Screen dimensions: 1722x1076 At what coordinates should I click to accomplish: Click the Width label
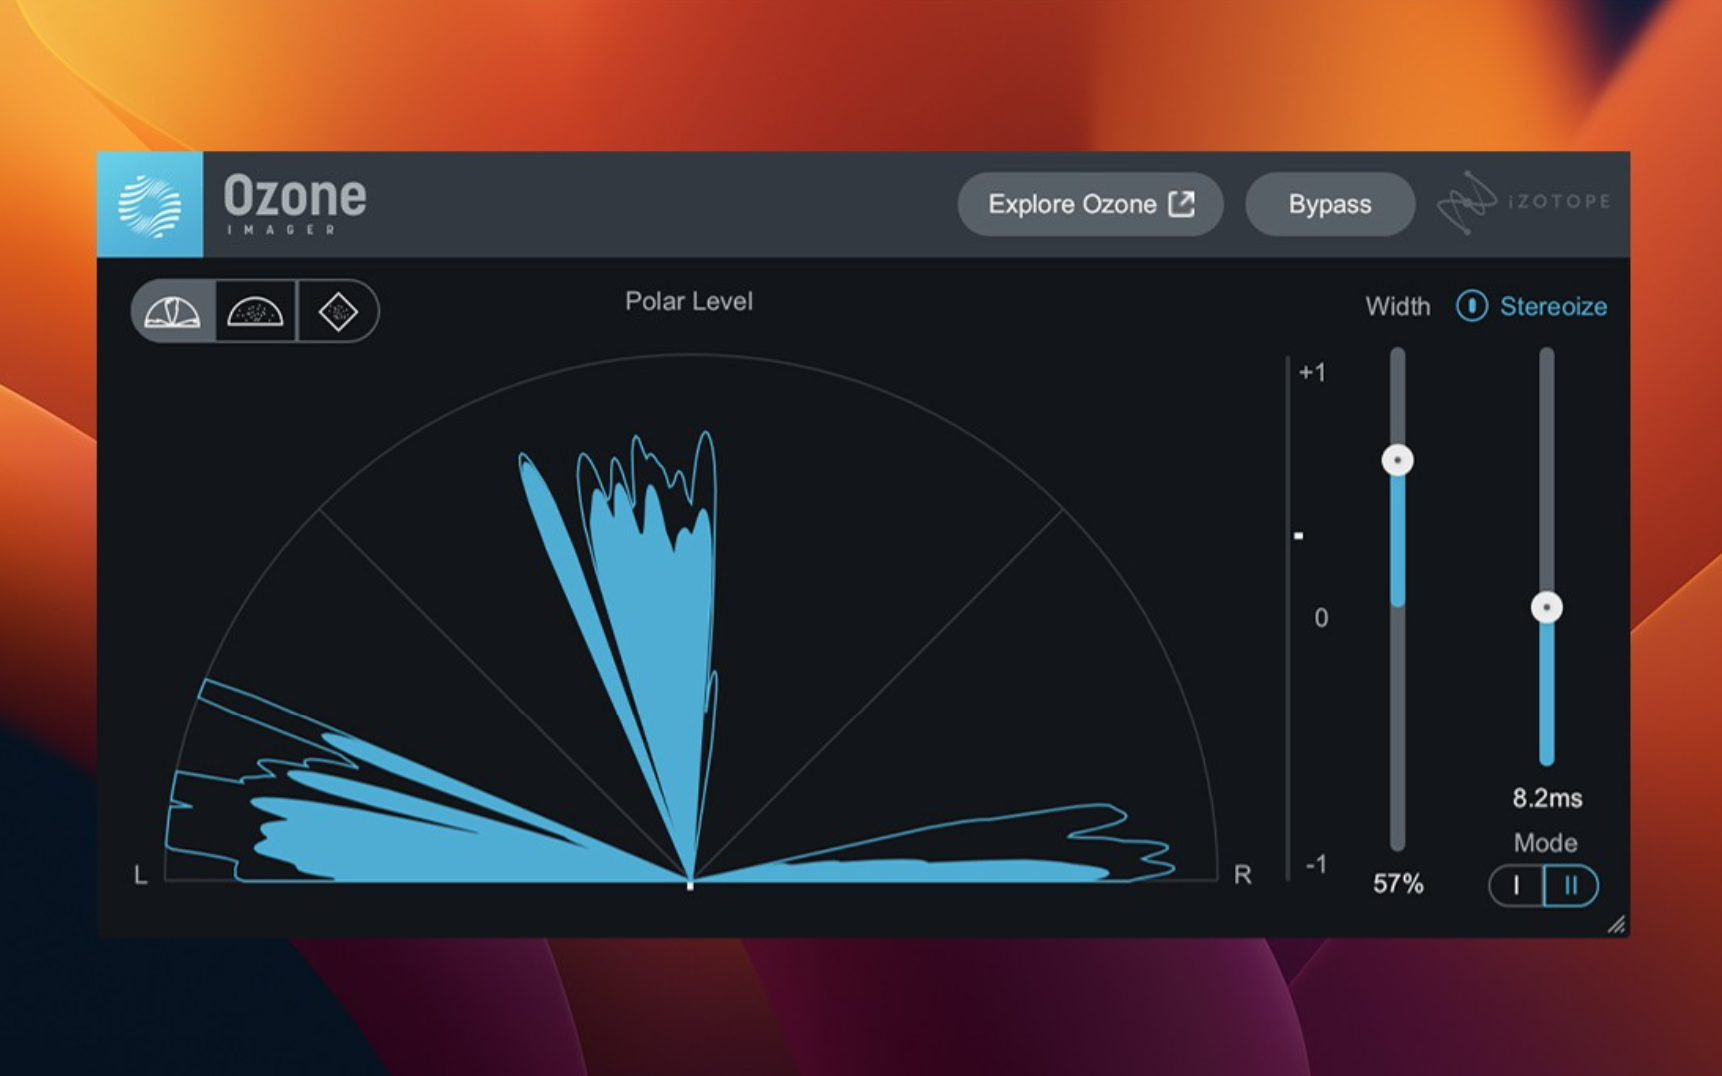(1397, 306)
